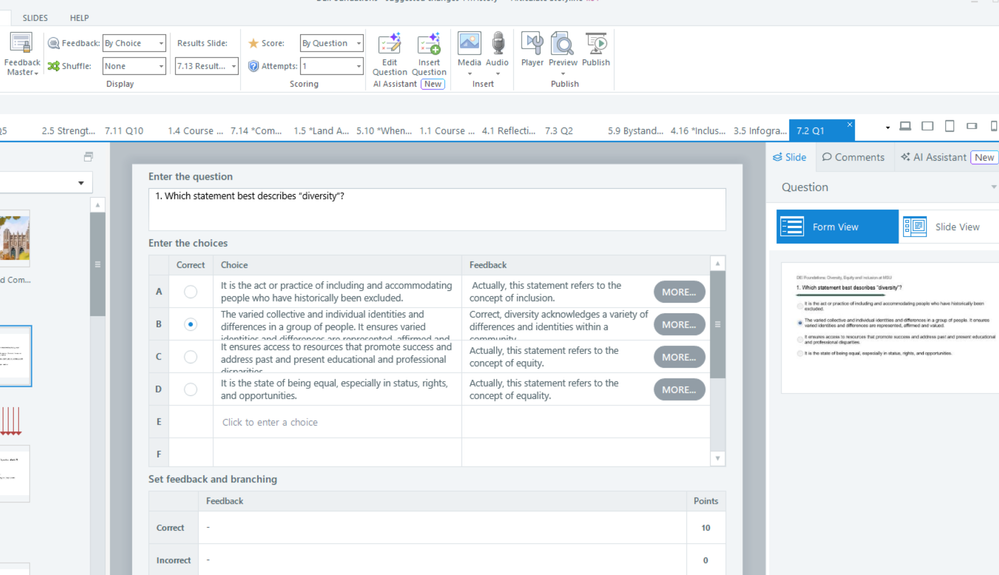Open the Score 'By Question' dropdown
This screenshot has width=999, height=575.
(x=331, y=43)
